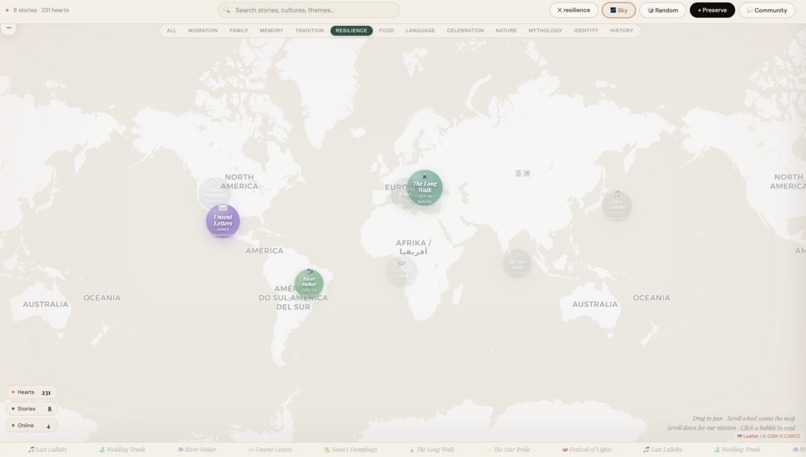Toggle the Sky mode button

(618, 10)
